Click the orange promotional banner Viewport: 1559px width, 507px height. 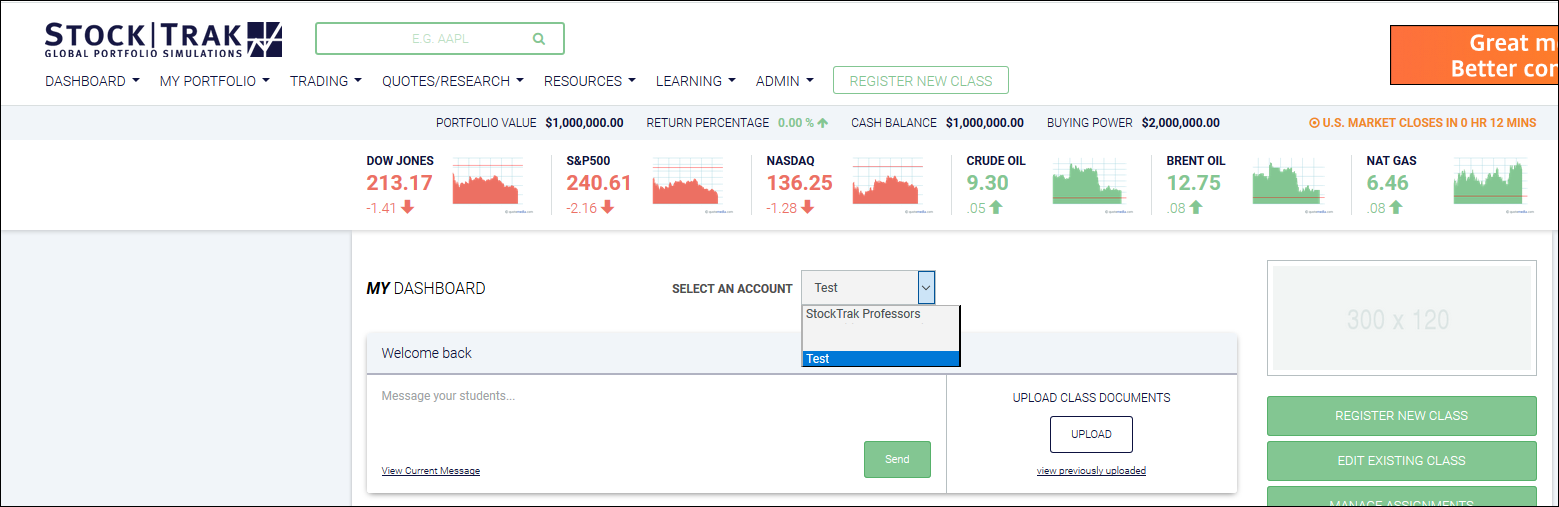click(1474, 56)
